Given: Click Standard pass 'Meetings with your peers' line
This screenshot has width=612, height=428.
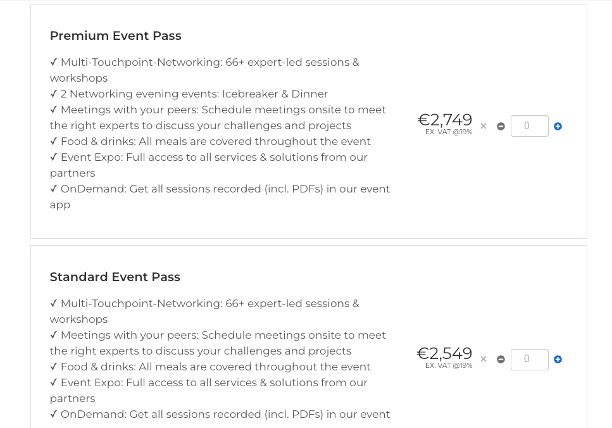Looking at the screenshot, I should pos(217,335).
